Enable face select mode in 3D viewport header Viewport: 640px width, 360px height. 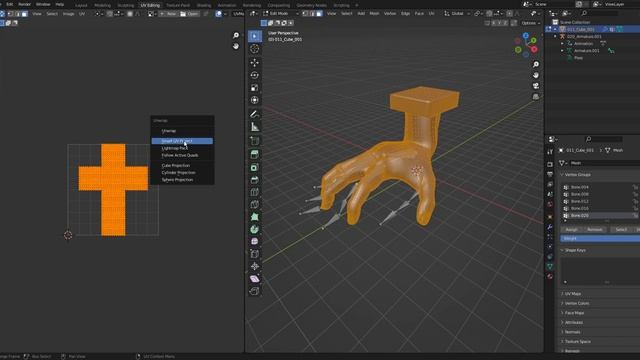(319, 13)
